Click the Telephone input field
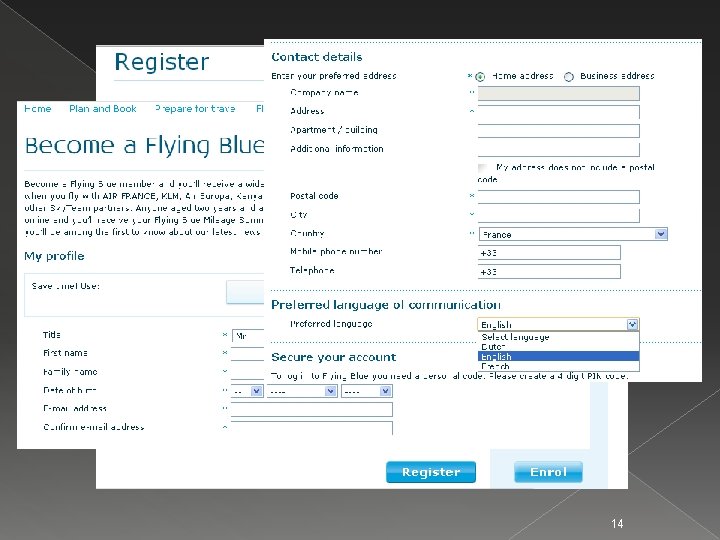 (549, 271)
